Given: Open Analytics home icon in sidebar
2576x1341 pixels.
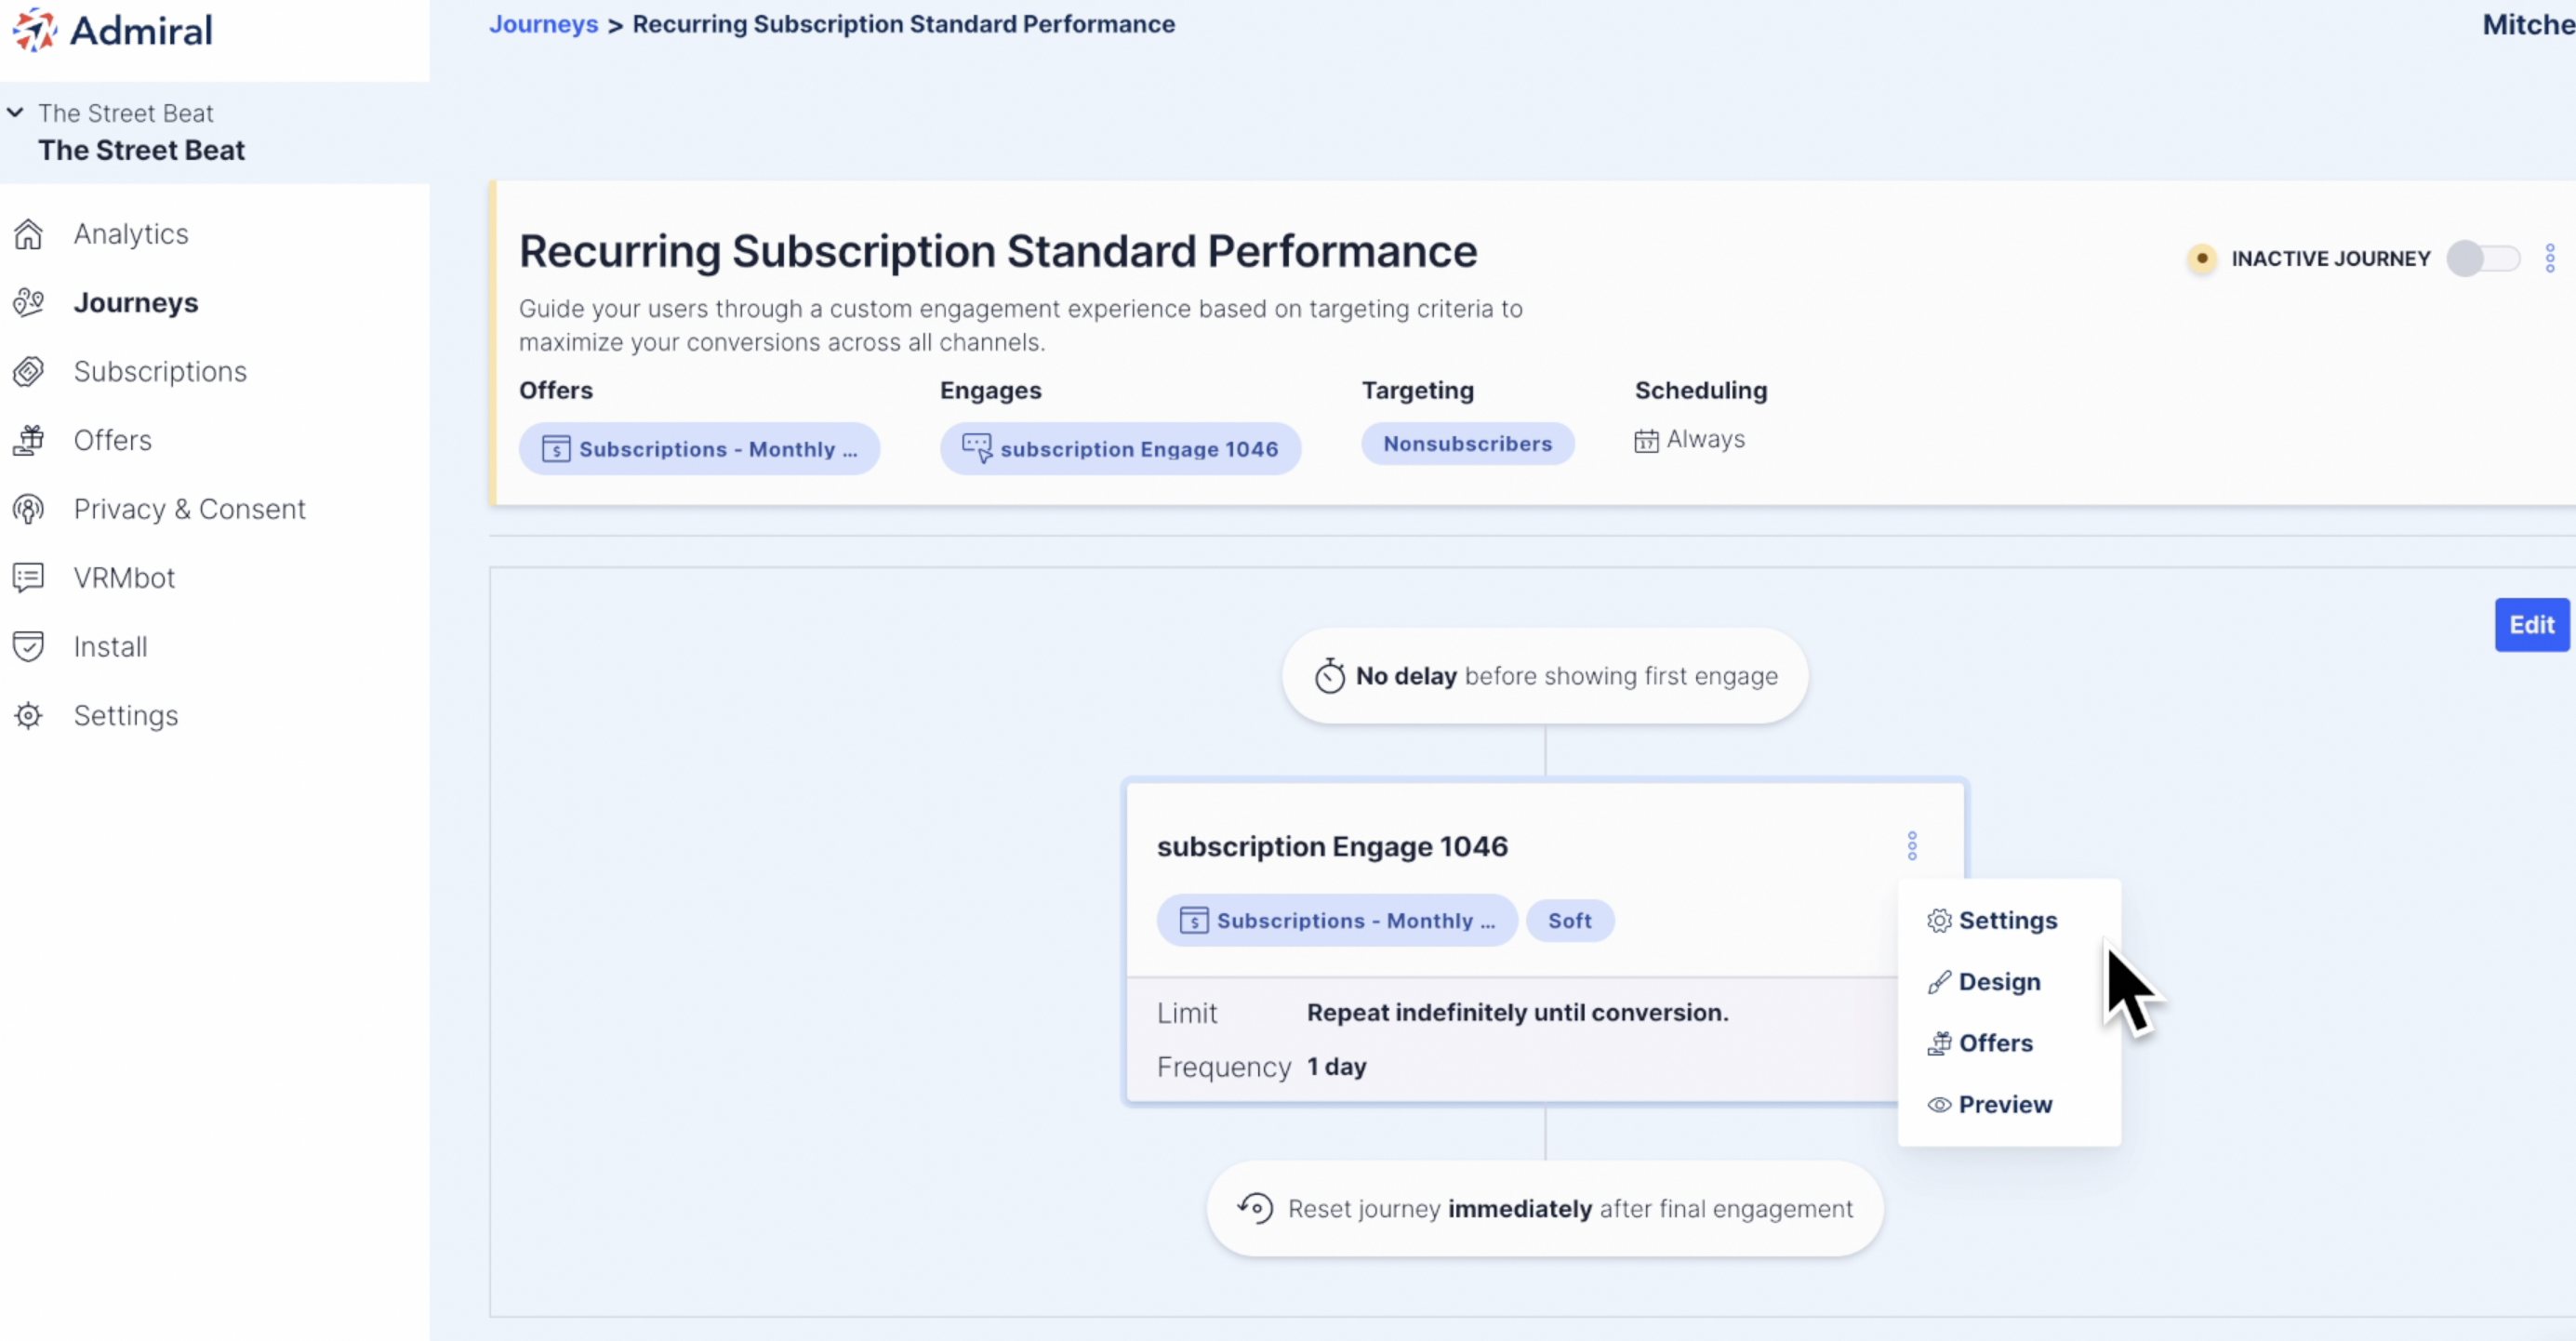Looking at the screenshot, I should coord(28,234).
